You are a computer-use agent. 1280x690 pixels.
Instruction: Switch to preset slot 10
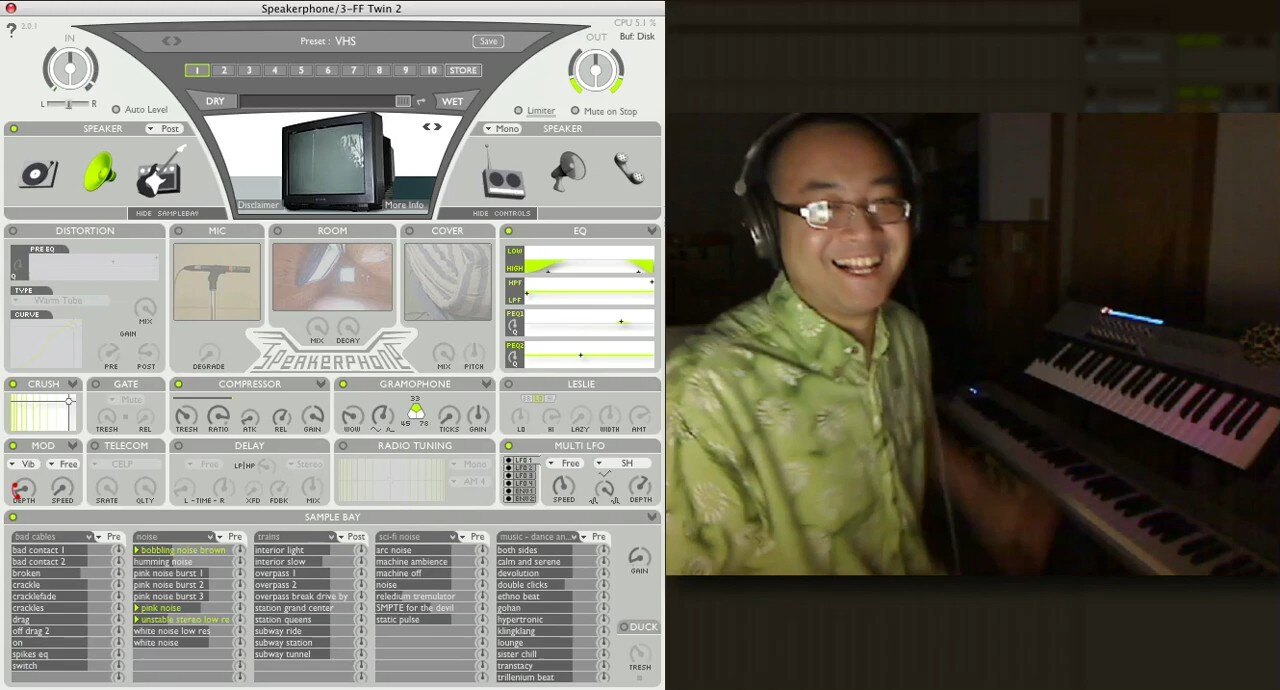[x=431, y=71]
